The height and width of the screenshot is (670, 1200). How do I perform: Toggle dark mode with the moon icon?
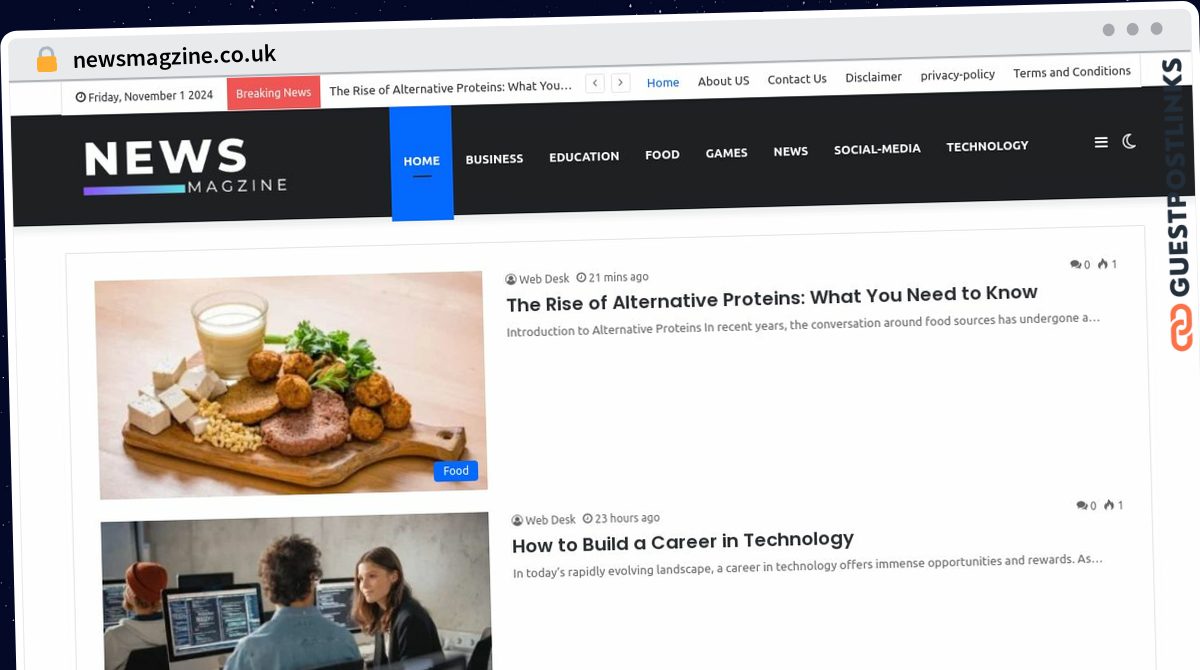pos(1129,141)
